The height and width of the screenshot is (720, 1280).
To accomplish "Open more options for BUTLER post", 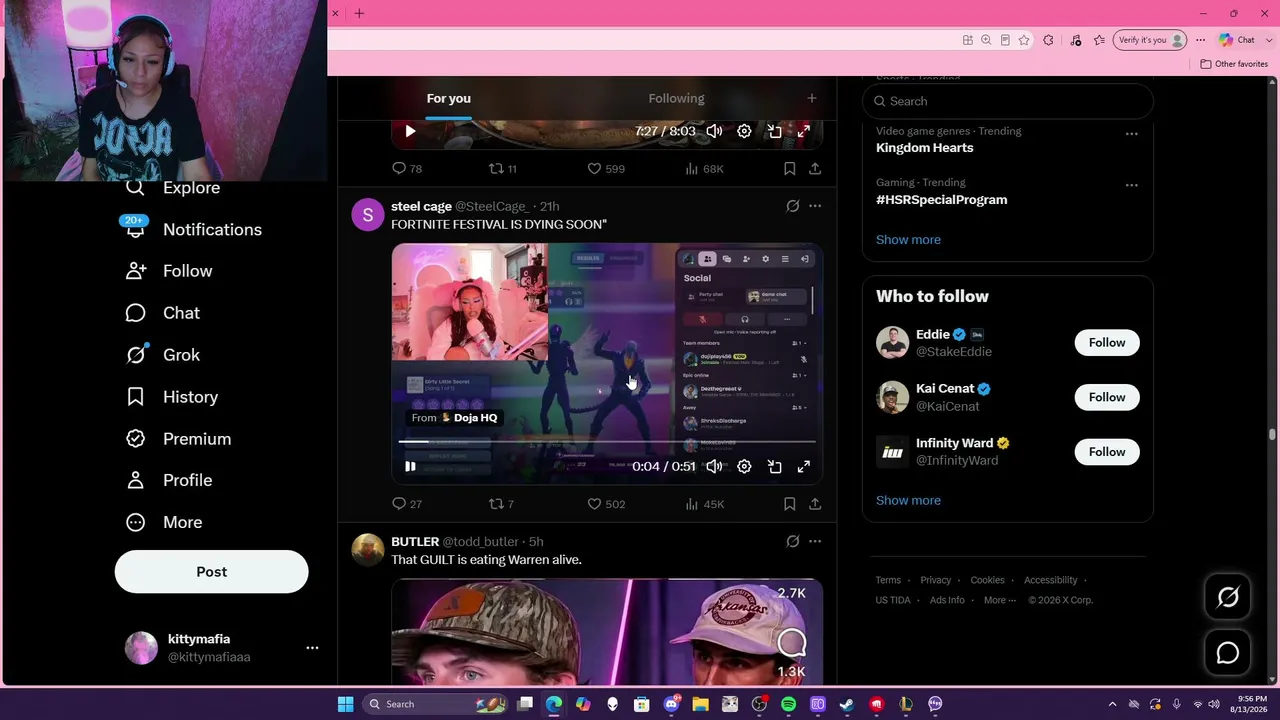I will point(815,541).
